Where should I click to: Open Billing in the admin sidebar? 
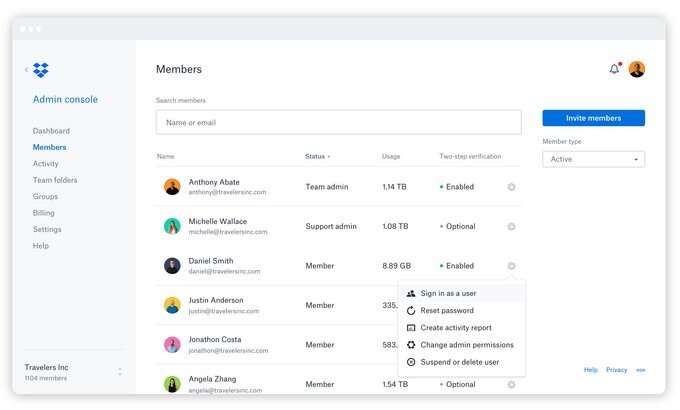[44, 213]
